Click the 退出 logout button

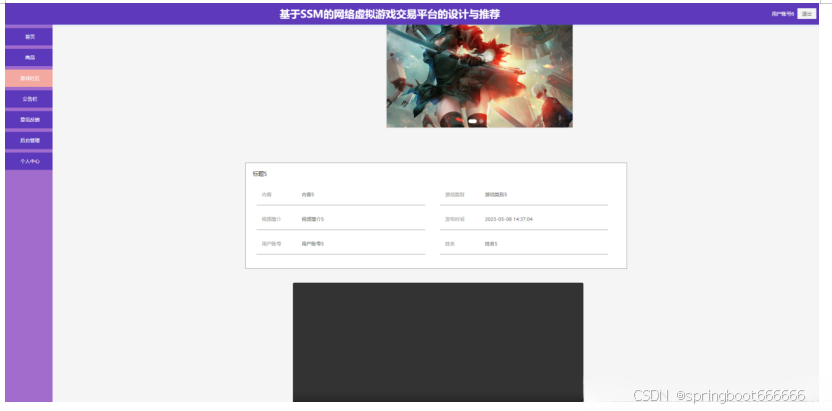[x=807, y=14]
